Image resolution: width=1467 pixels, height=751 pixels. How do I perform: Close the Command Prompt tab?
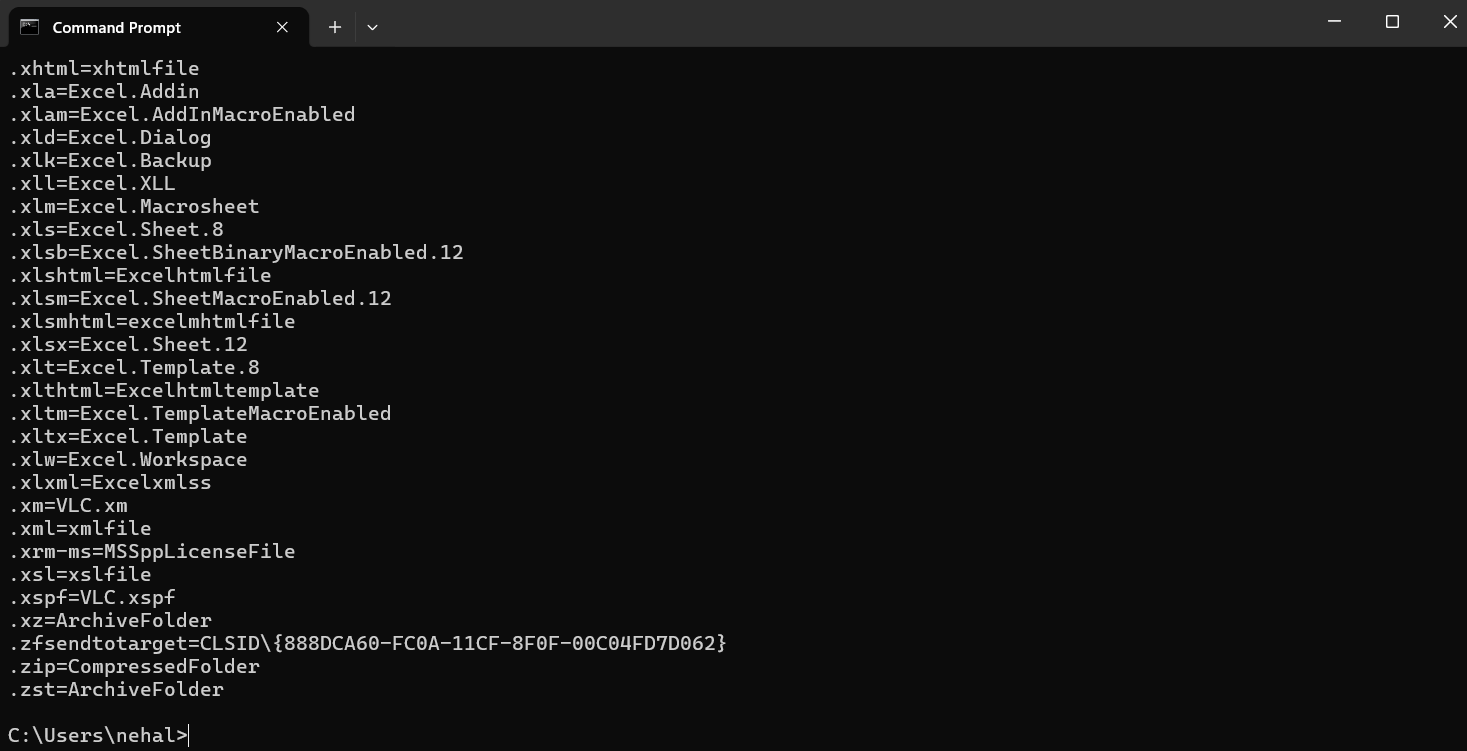click(x=282, y=27)
